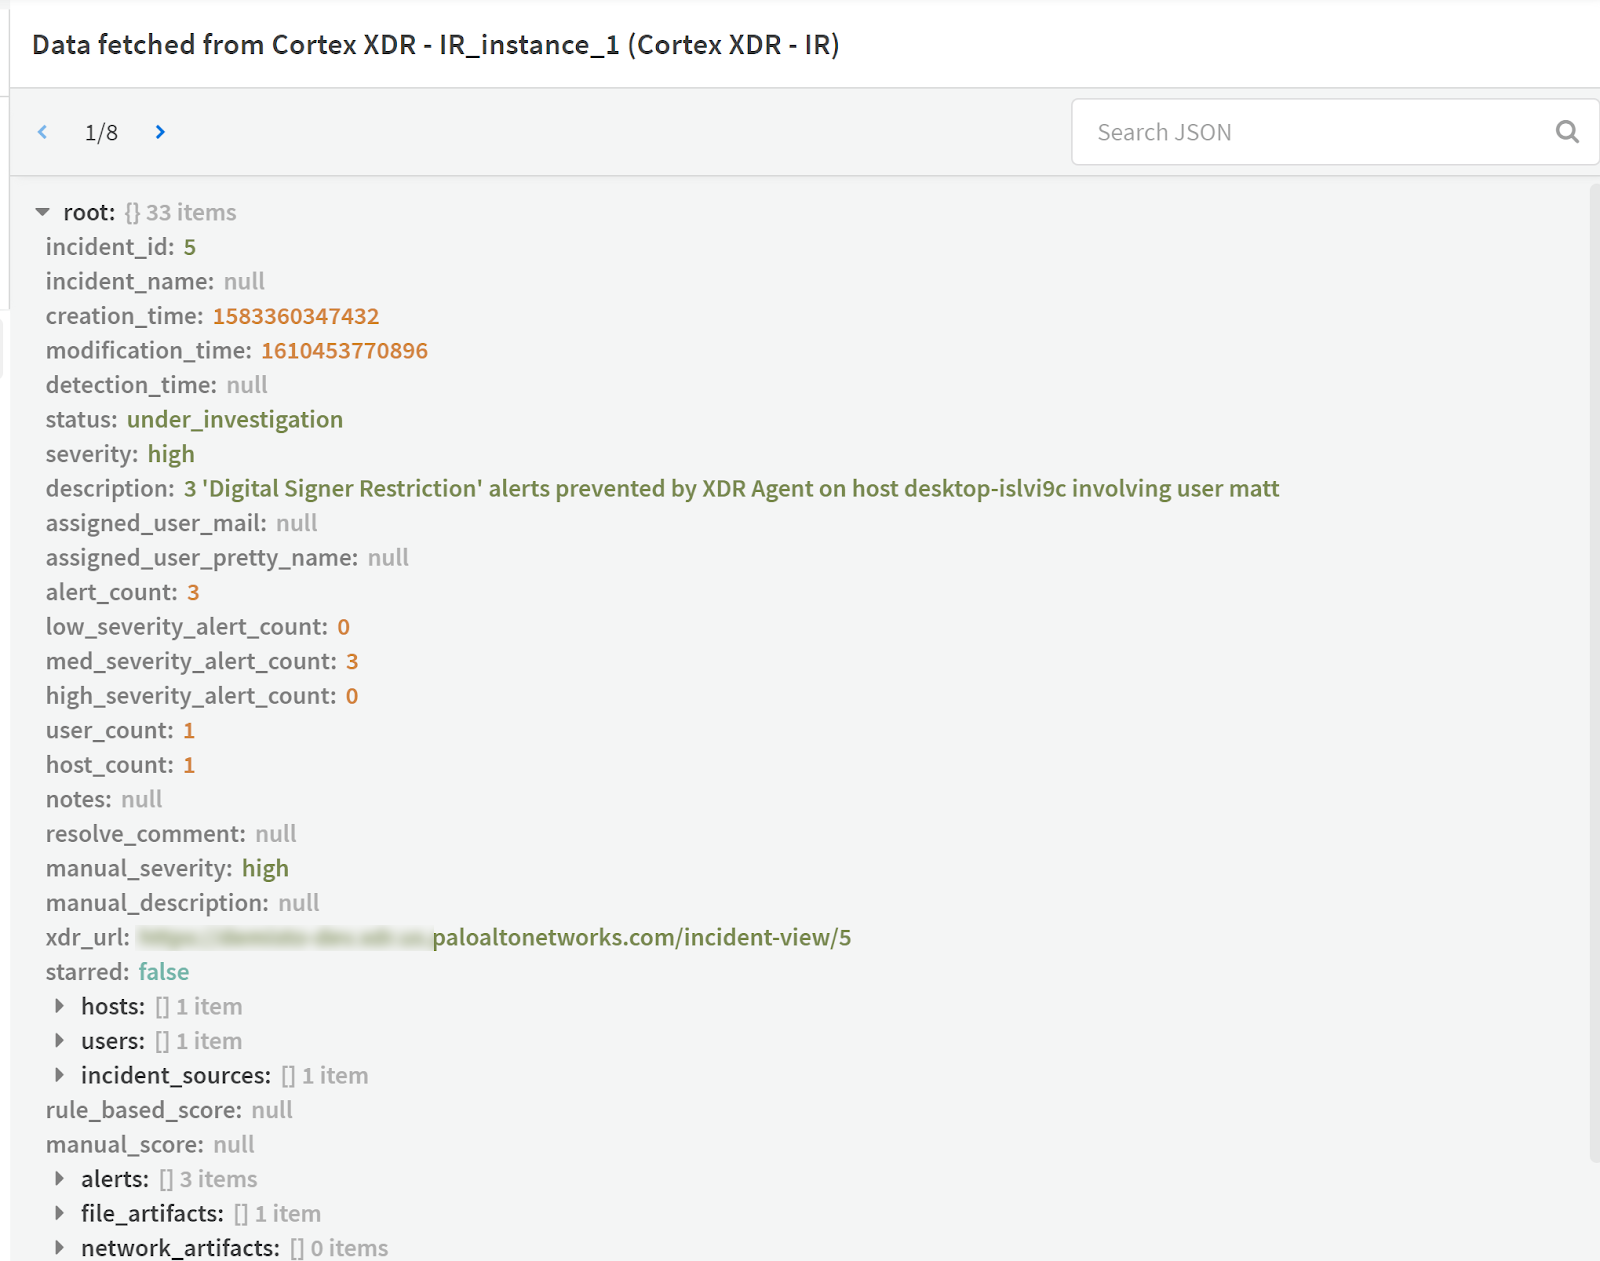Click the Data fetched from Cortex XDR title
The image size is (1600, 1261).
click(437, 44)
